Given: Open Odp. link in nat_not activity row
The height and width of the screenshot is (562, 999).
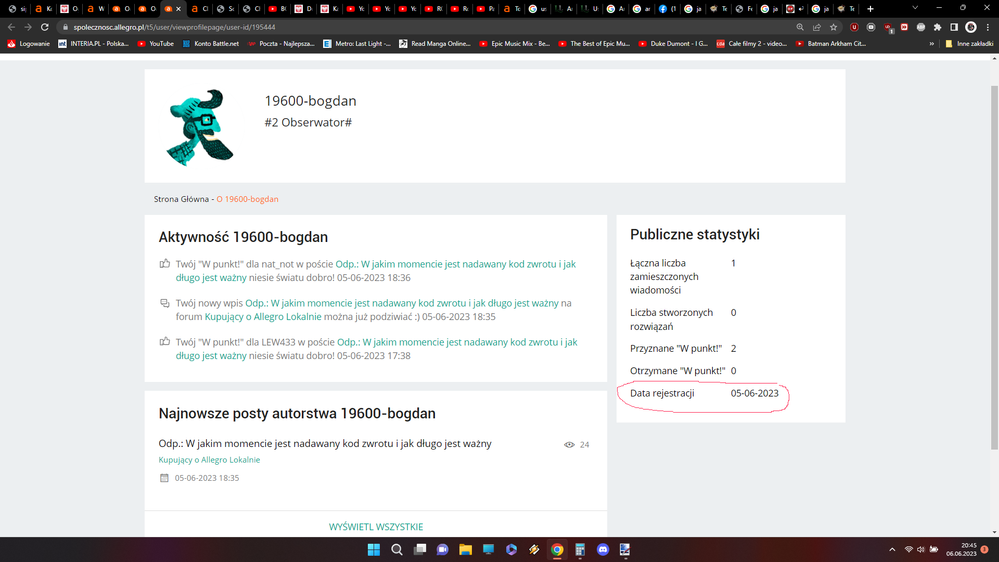Looking at the screenshot, I should 376,271.
